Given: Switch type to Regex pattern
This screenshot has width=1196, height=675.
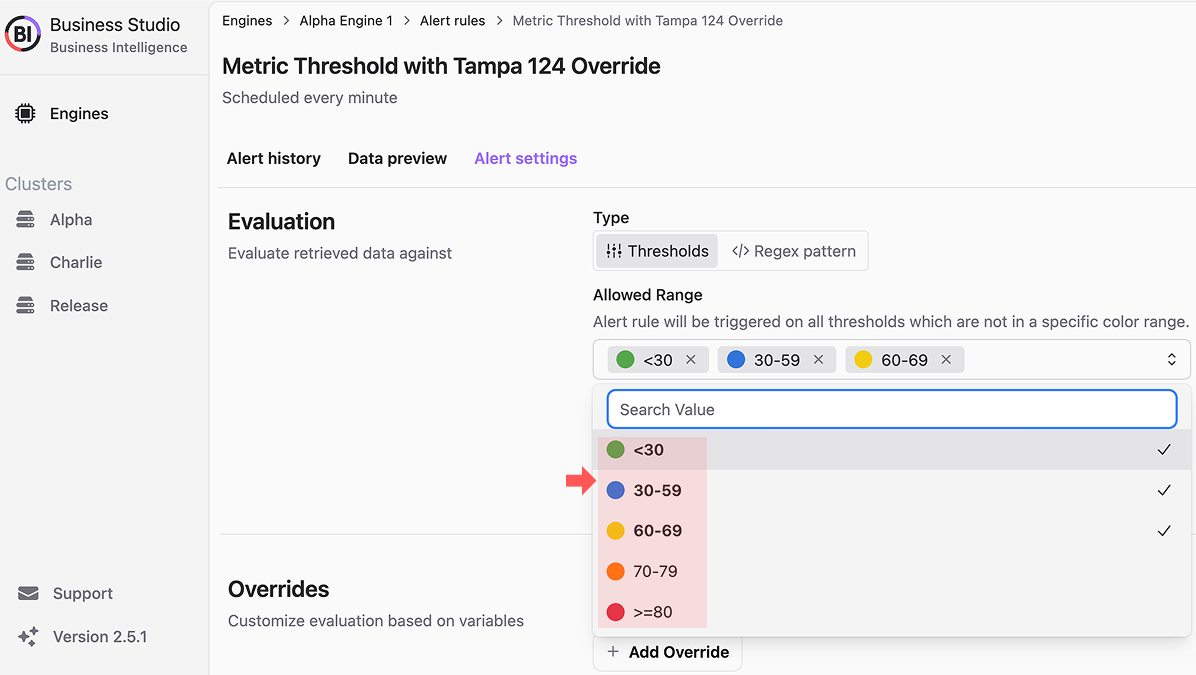Looking at the screenshot, I should click(793, 251).
